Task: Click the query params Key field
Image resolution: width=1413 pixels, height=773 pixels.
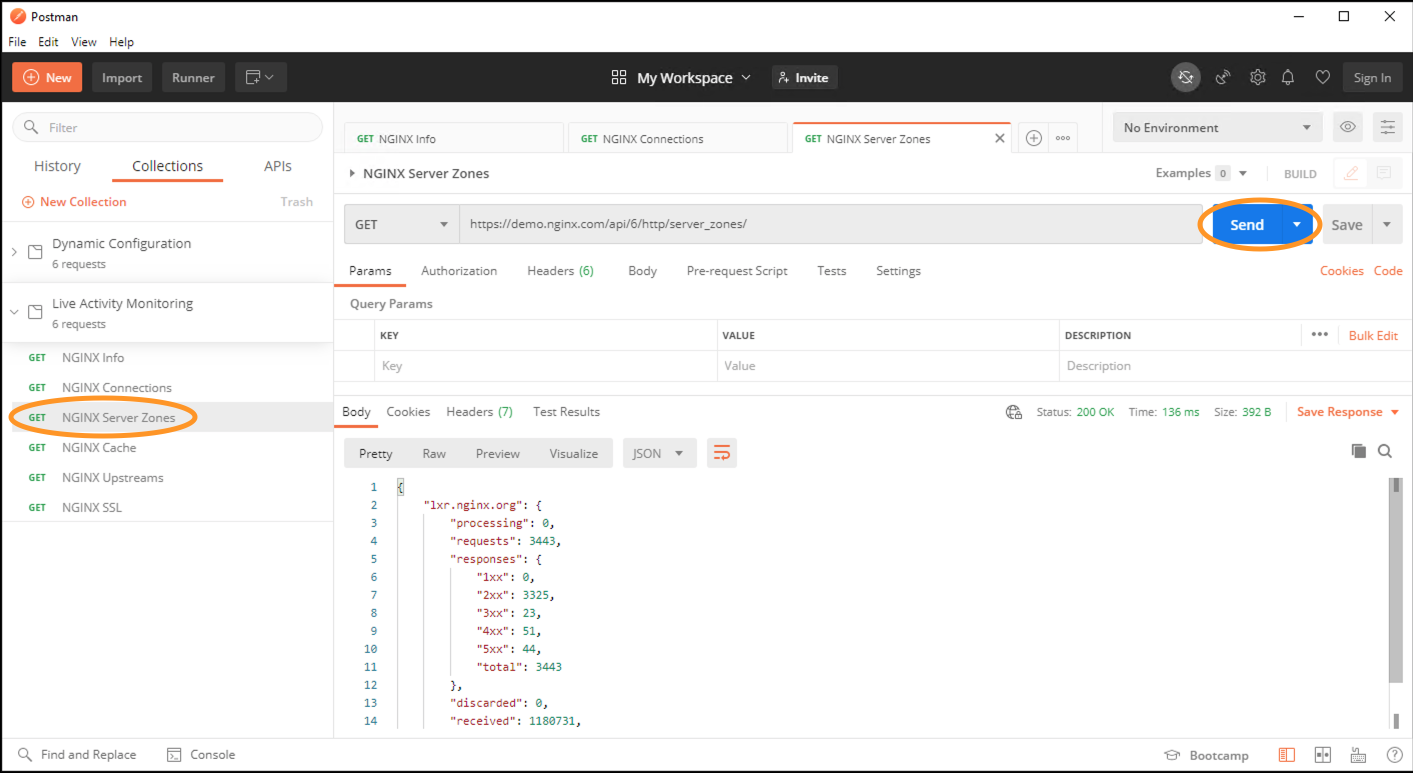Action: pyautogui.click(x=546, y=366)
